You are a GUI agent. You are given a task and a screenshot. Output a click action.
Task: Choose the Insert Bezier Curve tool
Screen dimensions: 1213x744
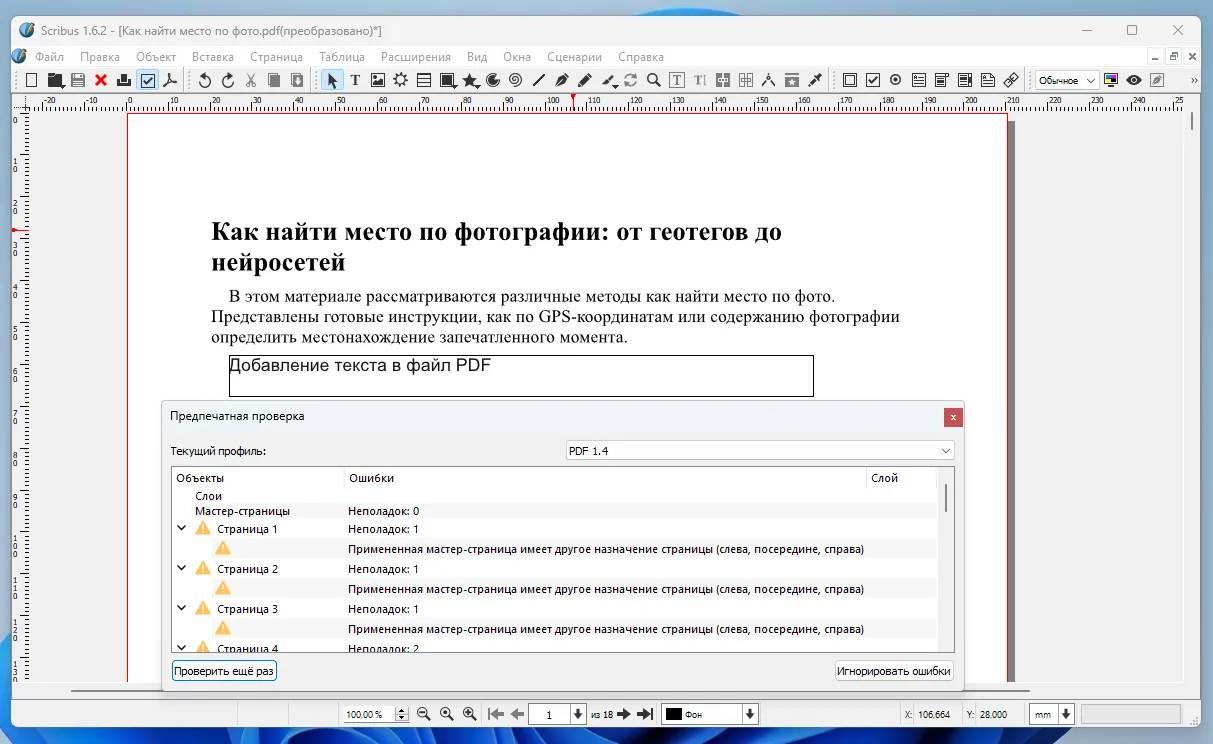pos(562,79)
